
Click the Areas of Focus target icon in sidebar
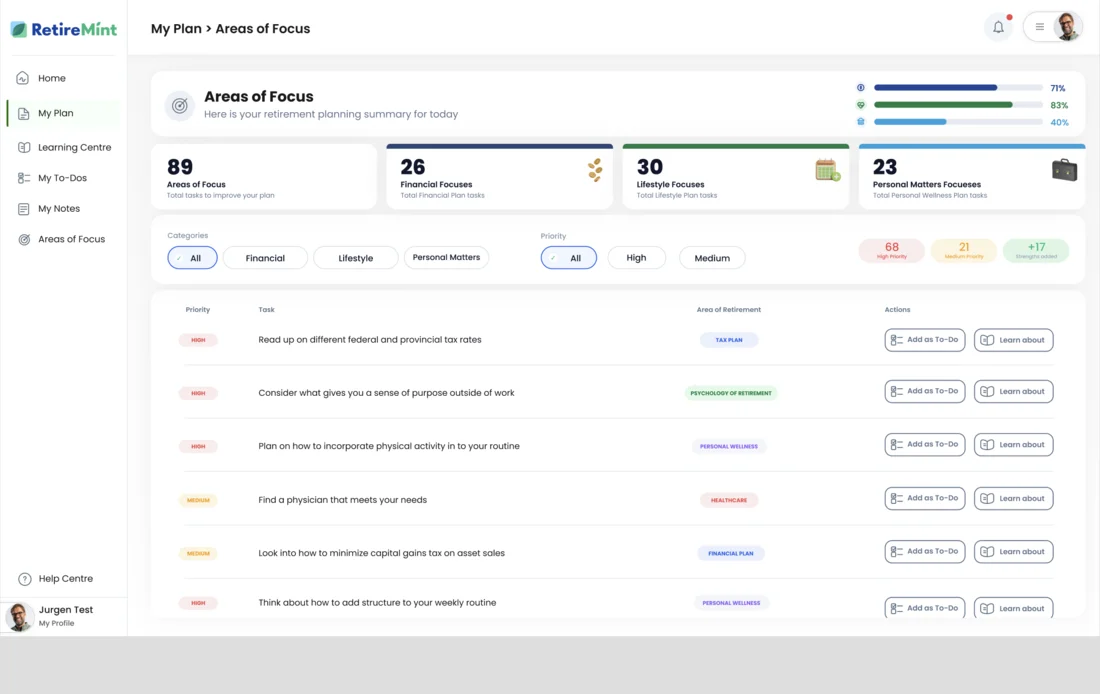click(24, 239)
